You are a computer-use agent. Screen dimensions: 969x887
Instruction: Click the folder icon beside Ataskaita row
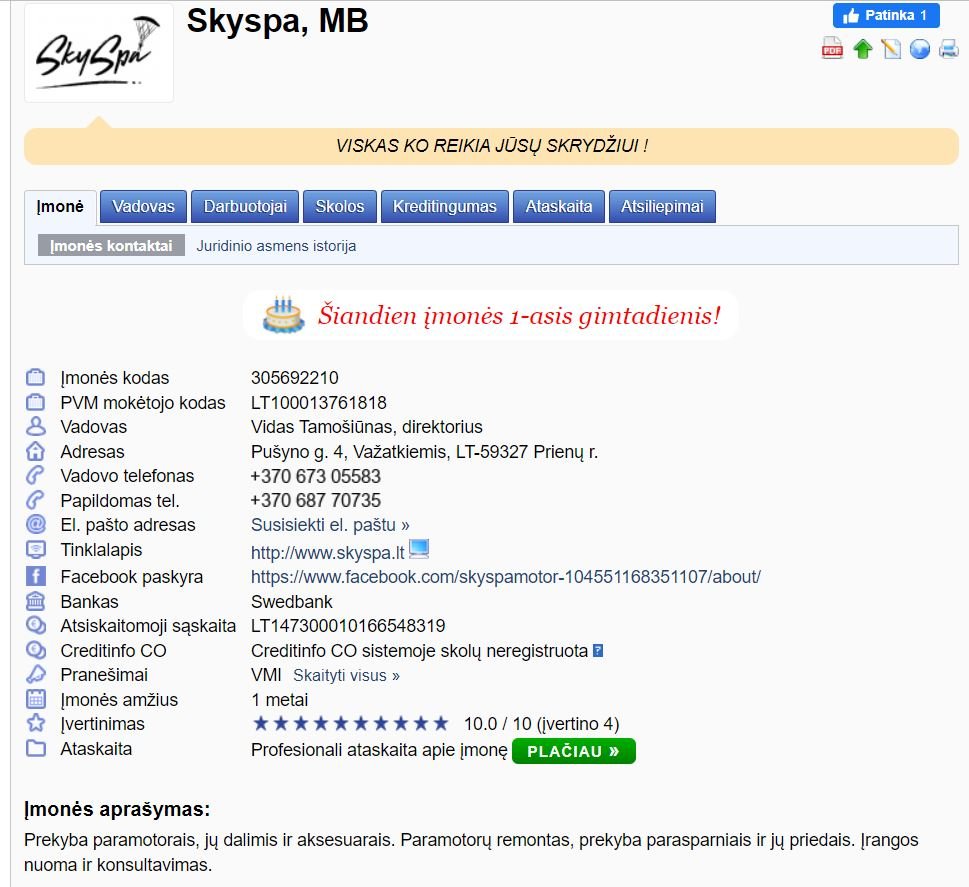(36, 749)
